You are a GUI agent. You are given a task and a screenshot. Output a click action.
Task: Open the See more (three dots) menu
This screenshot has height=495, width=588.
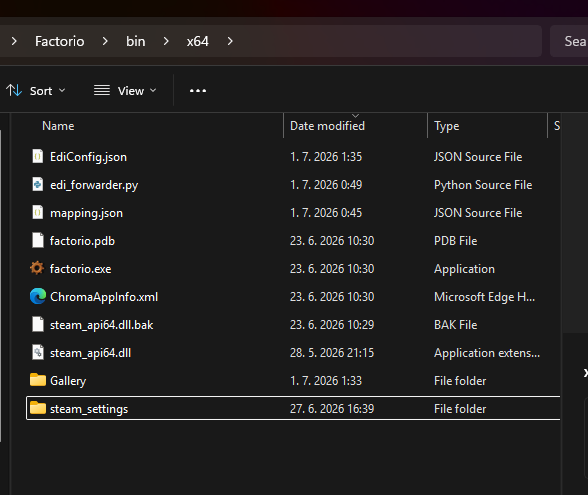click(198, 91)
